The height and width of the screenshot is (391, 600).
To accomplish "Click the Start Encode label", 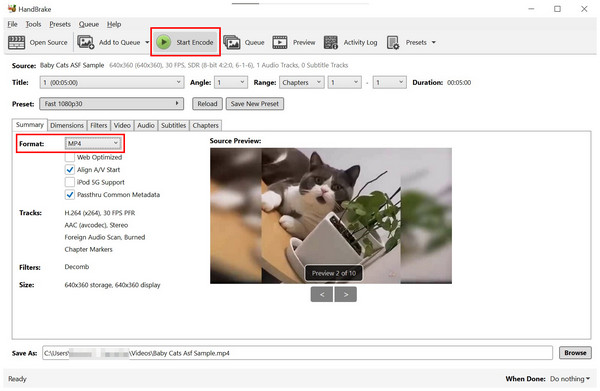I will 195,42.
